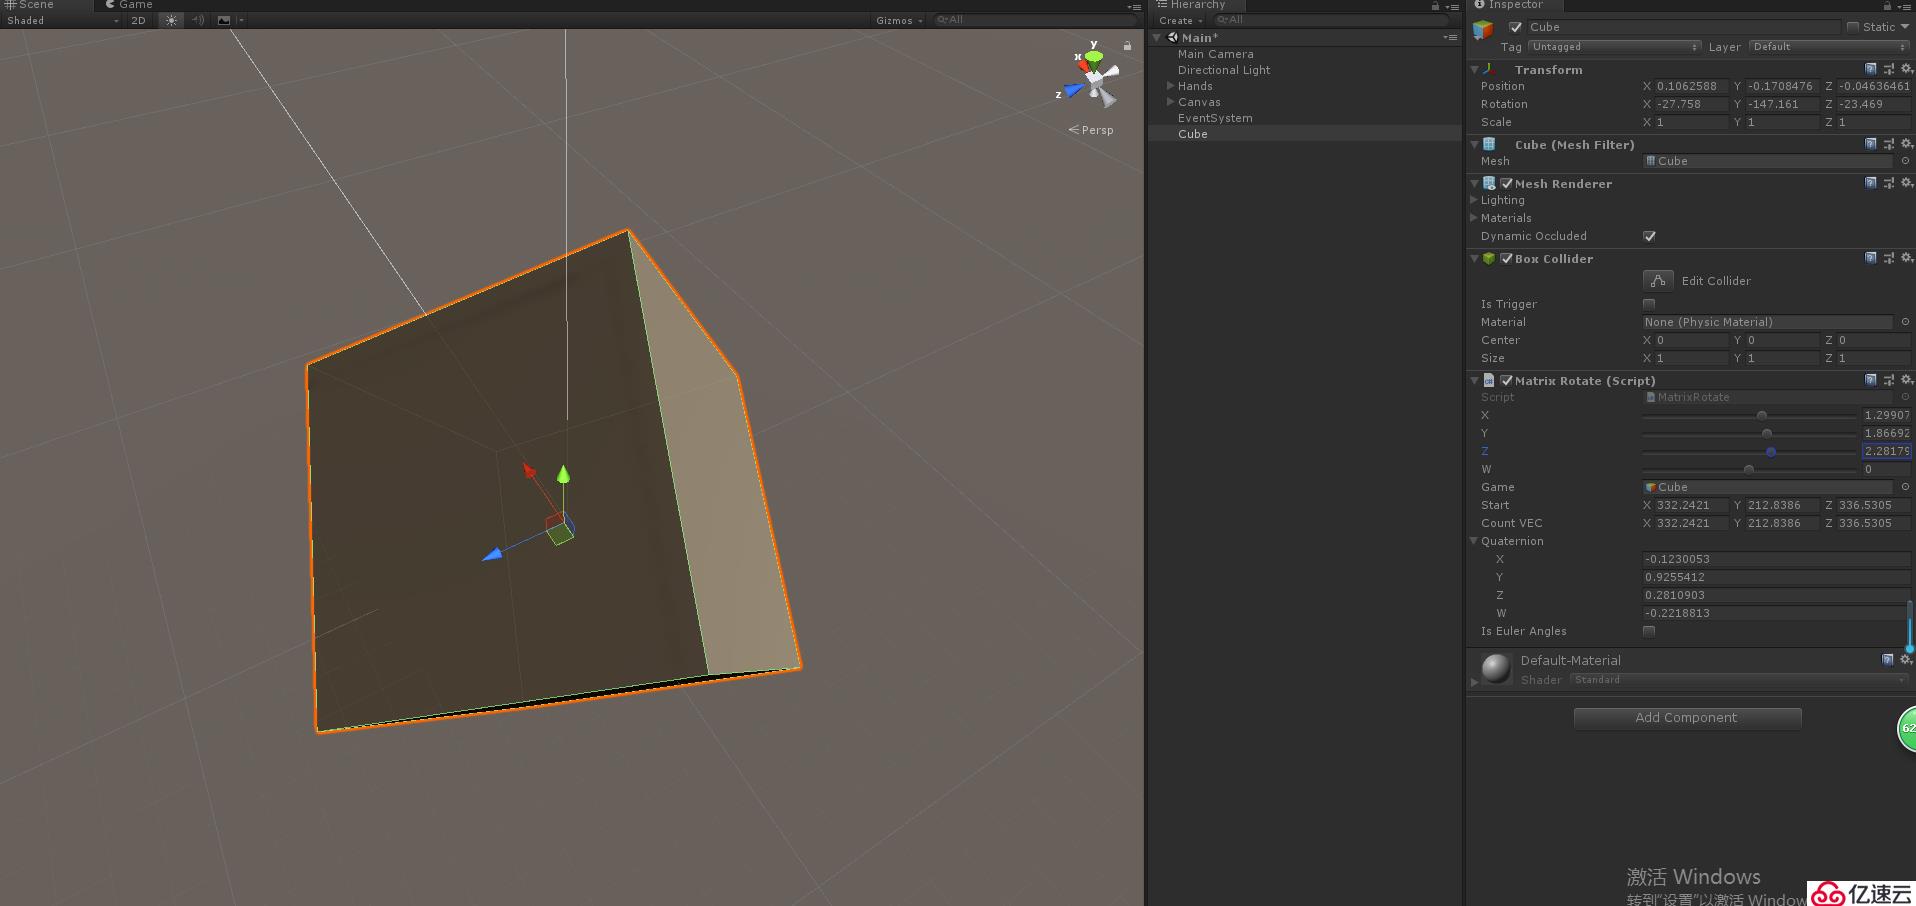Open Matrix Rotate gear settings menu

[x=1906, y=380]
